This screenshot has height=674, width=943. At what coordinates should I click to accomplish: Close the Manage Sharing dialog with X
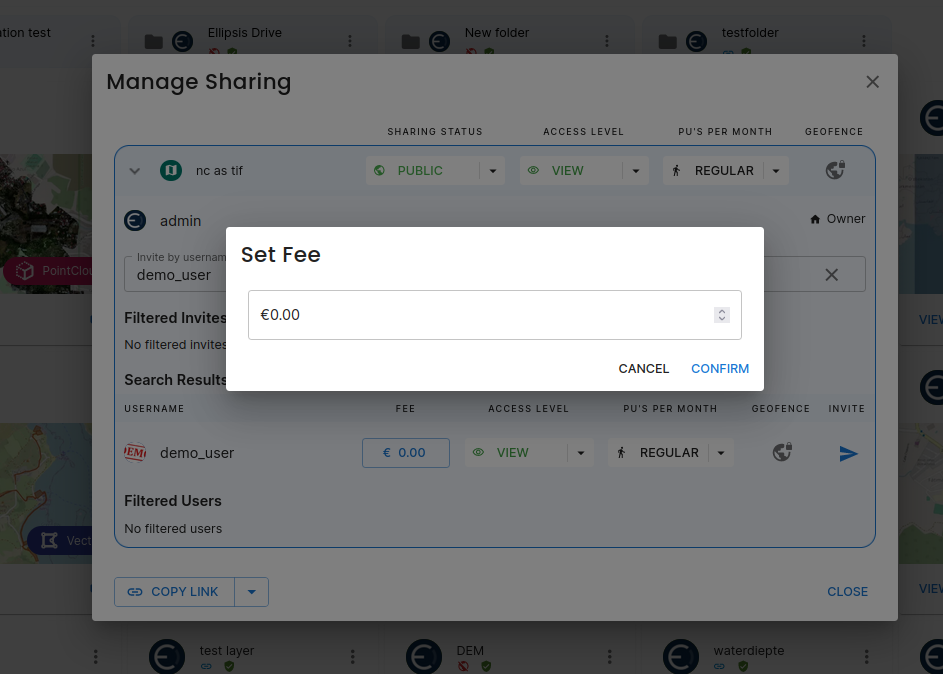click(872, 82)
